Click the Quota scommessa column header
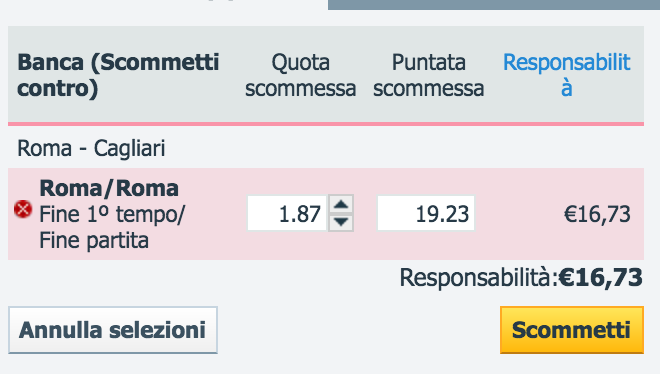The height and width of the screenshot is (374, 660). tap(301, 75)
